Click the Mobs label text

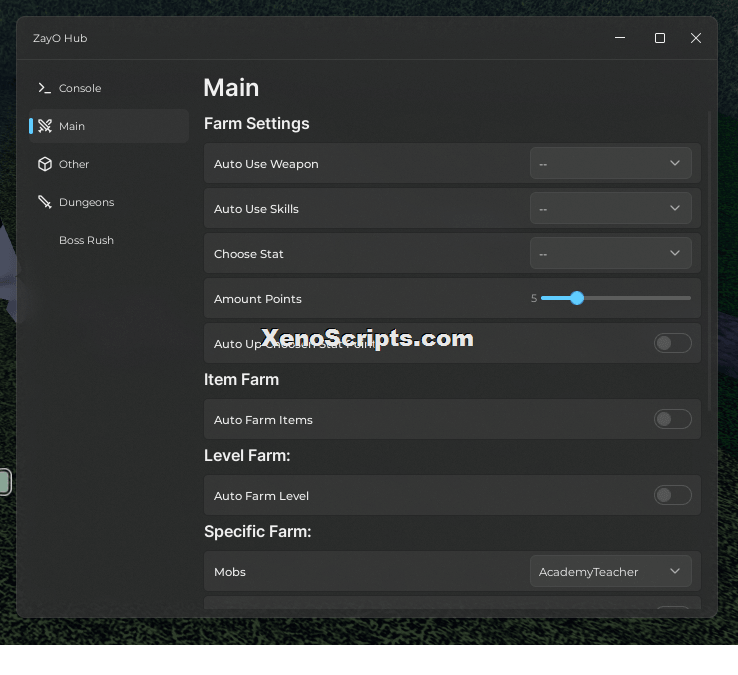click(230, 572)
